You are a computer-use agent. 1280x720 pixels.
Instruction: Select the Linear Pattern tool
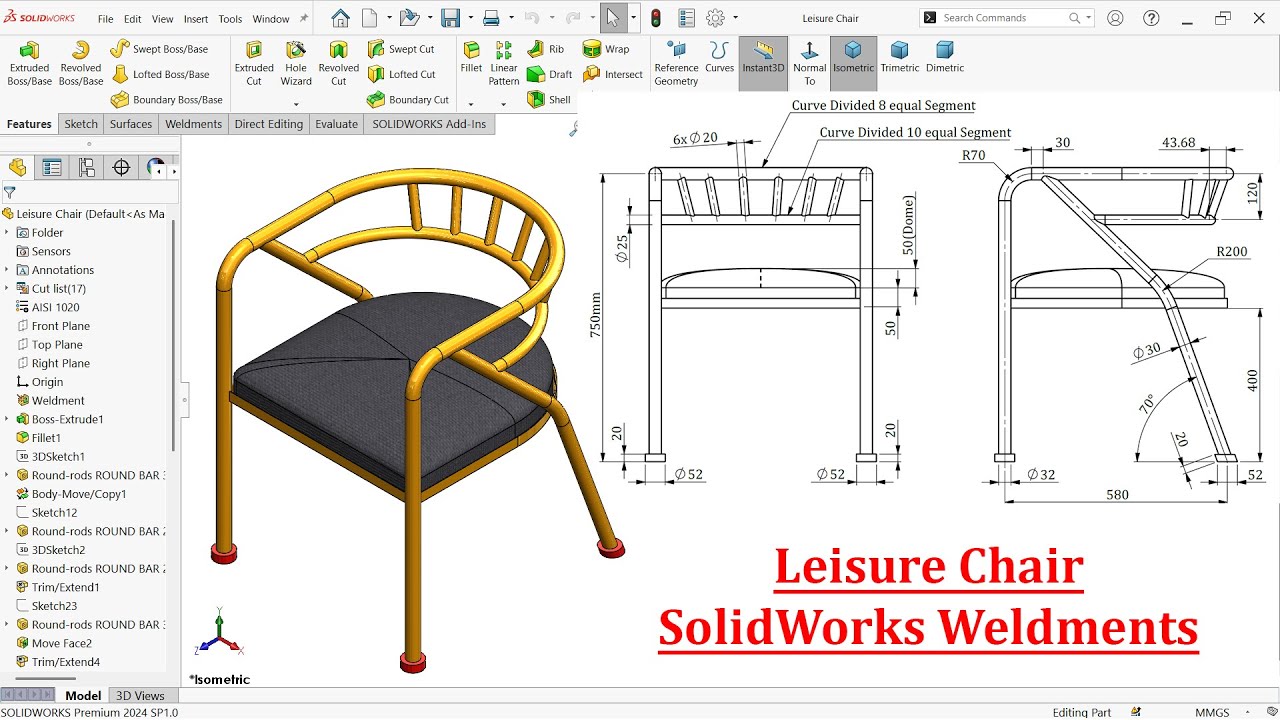[504, 64]
